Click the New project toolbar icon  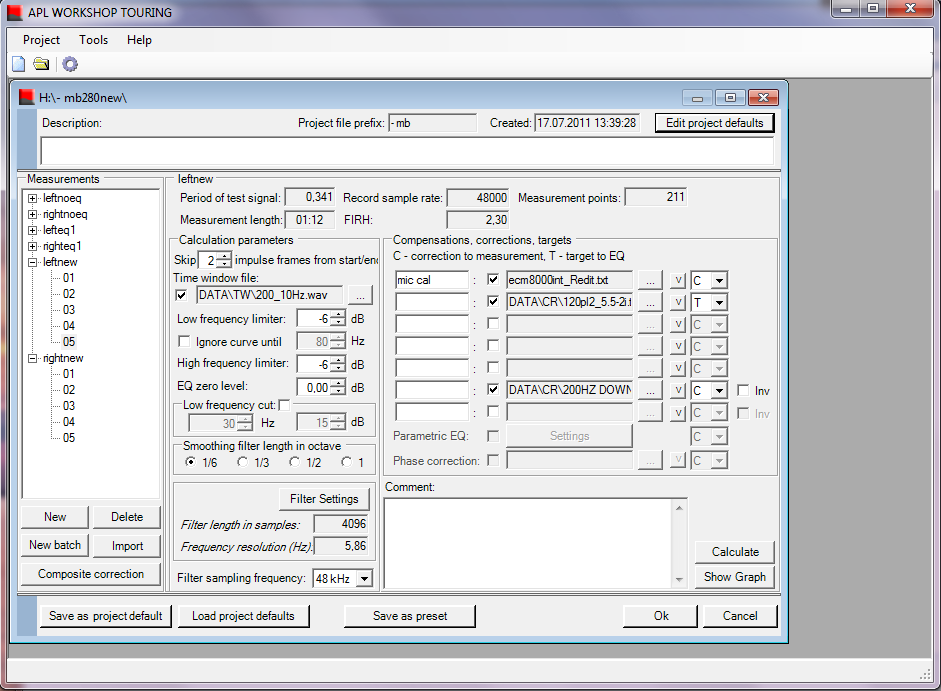click(x=18, y=64)
